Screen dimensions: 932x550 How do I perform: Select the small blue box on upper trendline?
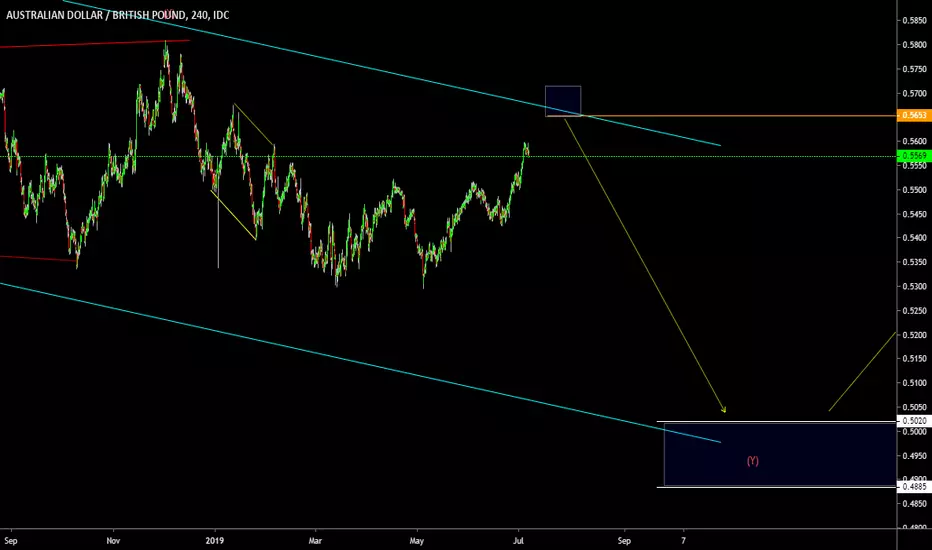(563, 101)
